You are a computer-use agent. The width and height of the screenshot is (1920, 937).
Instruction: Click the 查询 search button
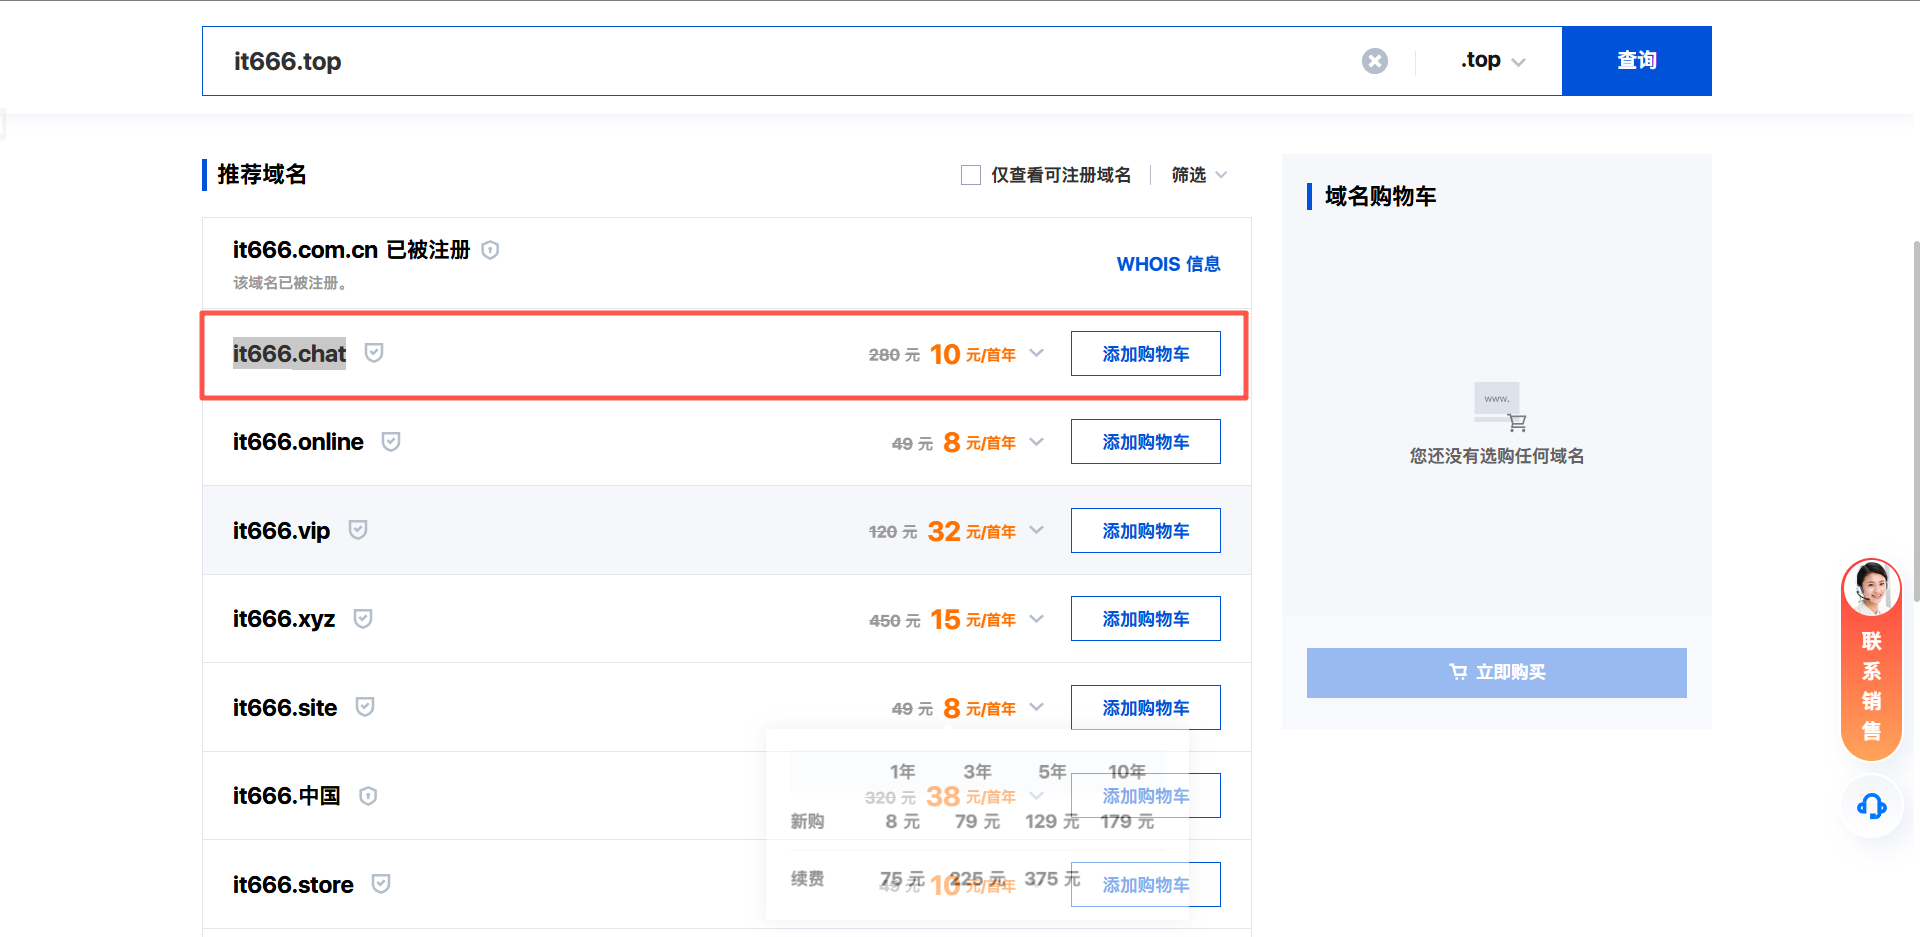(x=1637, y=61)
